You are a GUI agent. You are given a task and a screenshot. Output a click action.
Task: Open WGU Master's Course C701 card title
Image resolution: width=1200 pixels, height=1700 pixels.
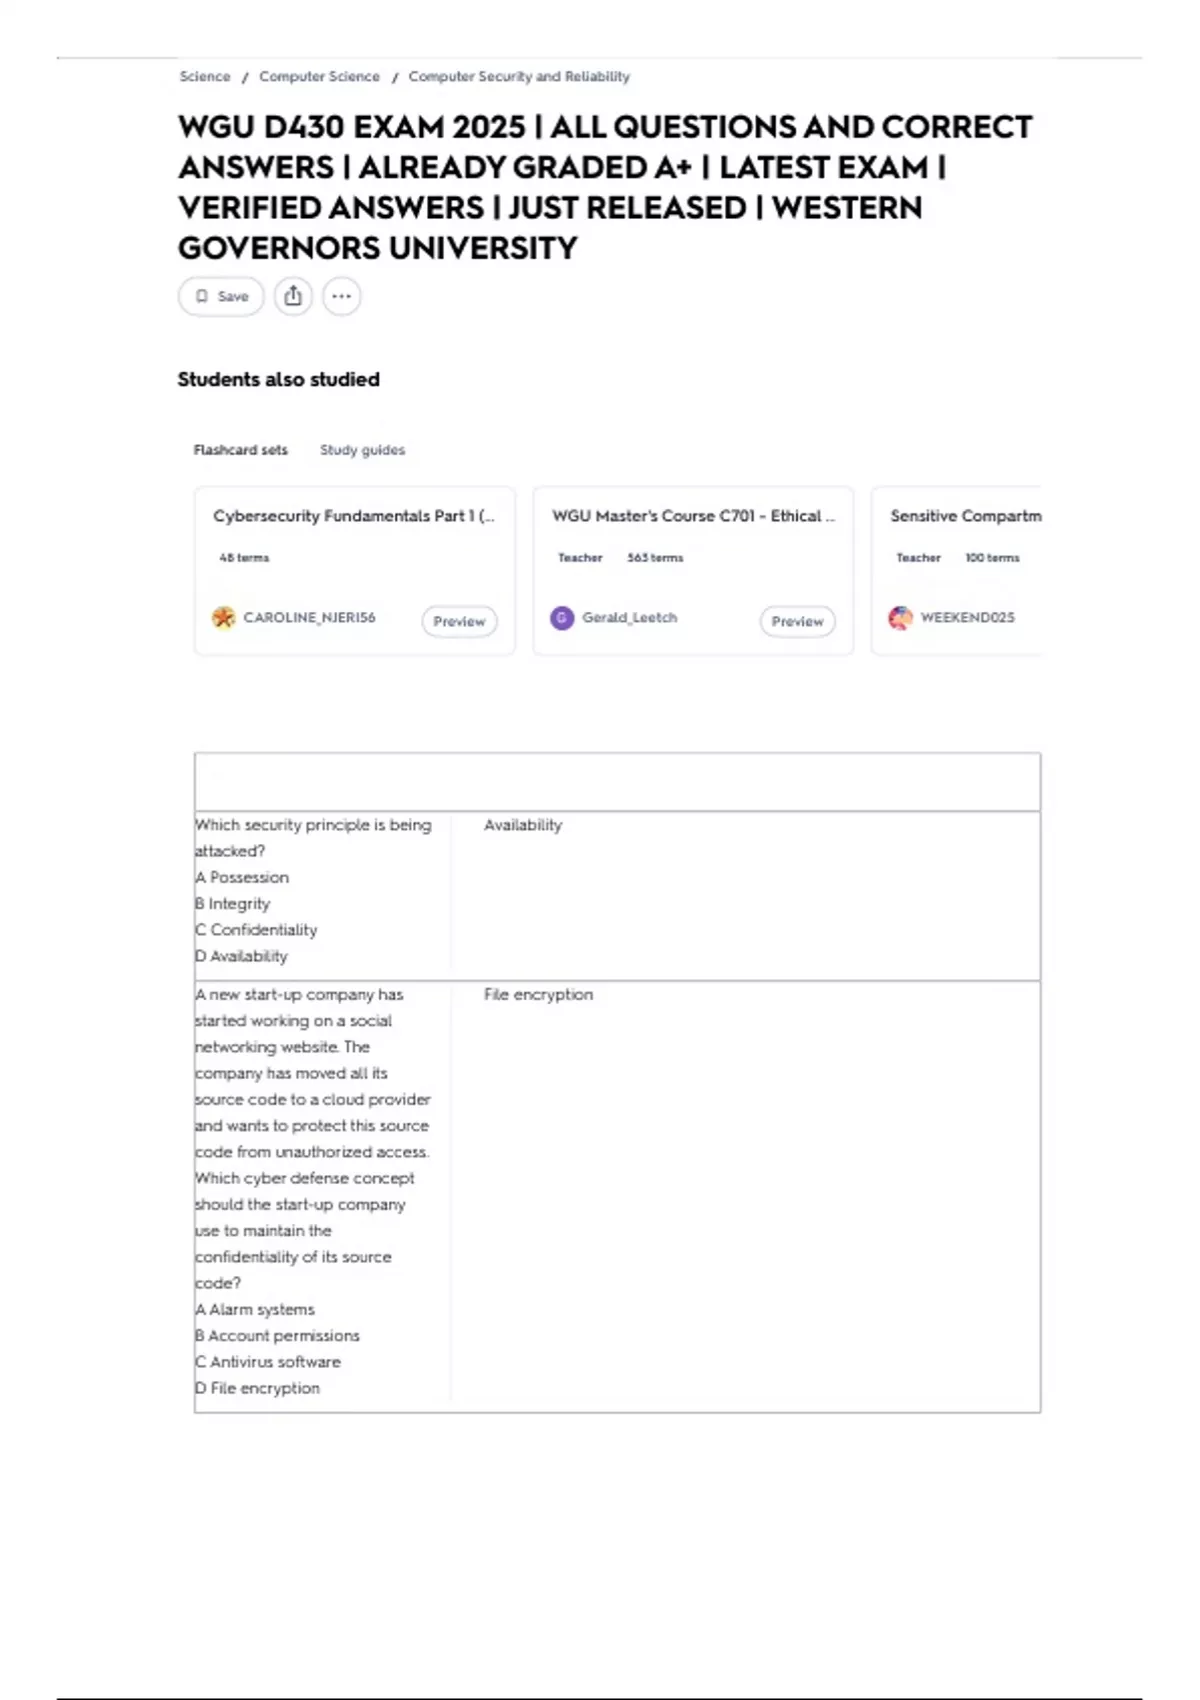click(x=692, y=516)
